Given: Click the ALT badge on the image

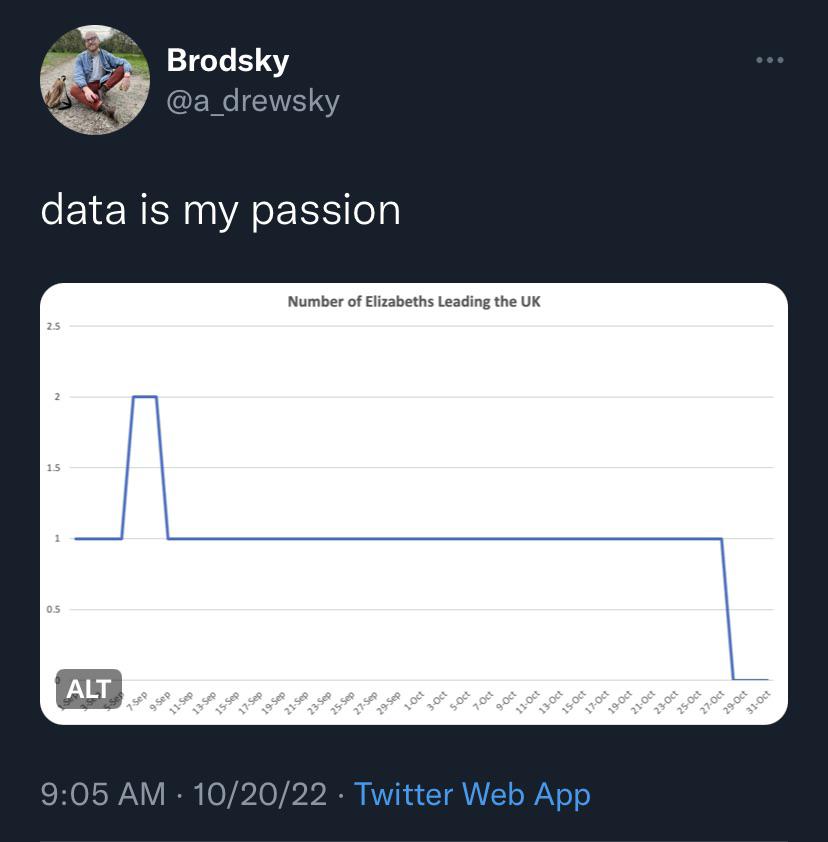Looking at the screenshot, I should pyautogui.click(x=89, y=689).
